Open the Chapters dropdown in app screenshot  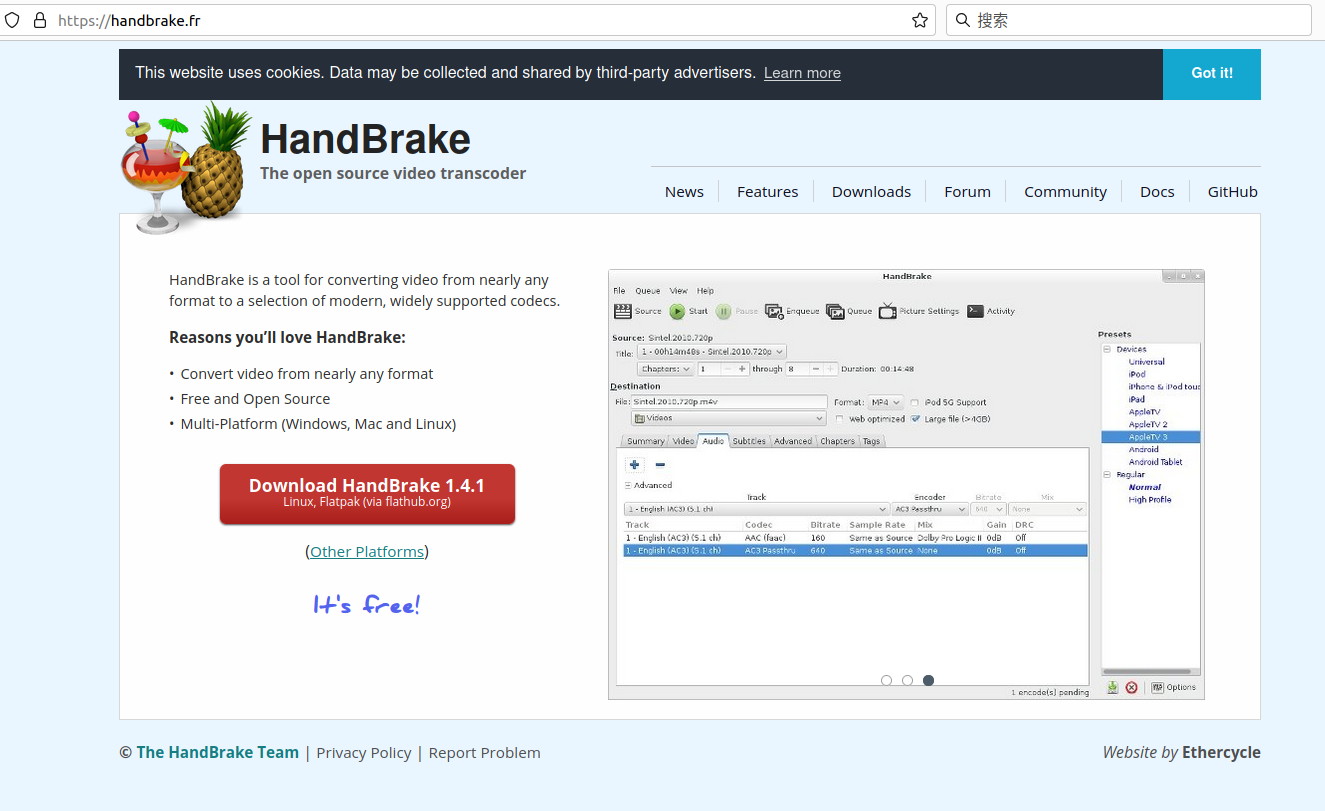coord(665,369)
